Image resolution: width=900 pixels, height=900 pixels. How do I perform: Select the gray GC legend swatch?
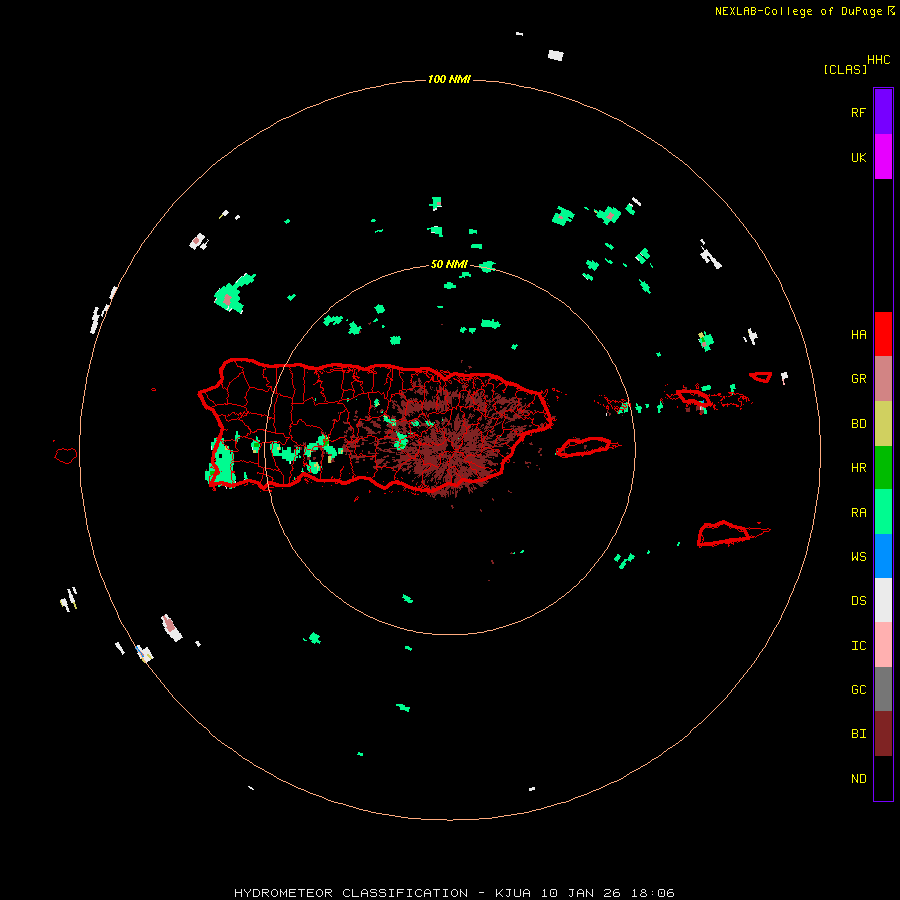tap(883, 689)
